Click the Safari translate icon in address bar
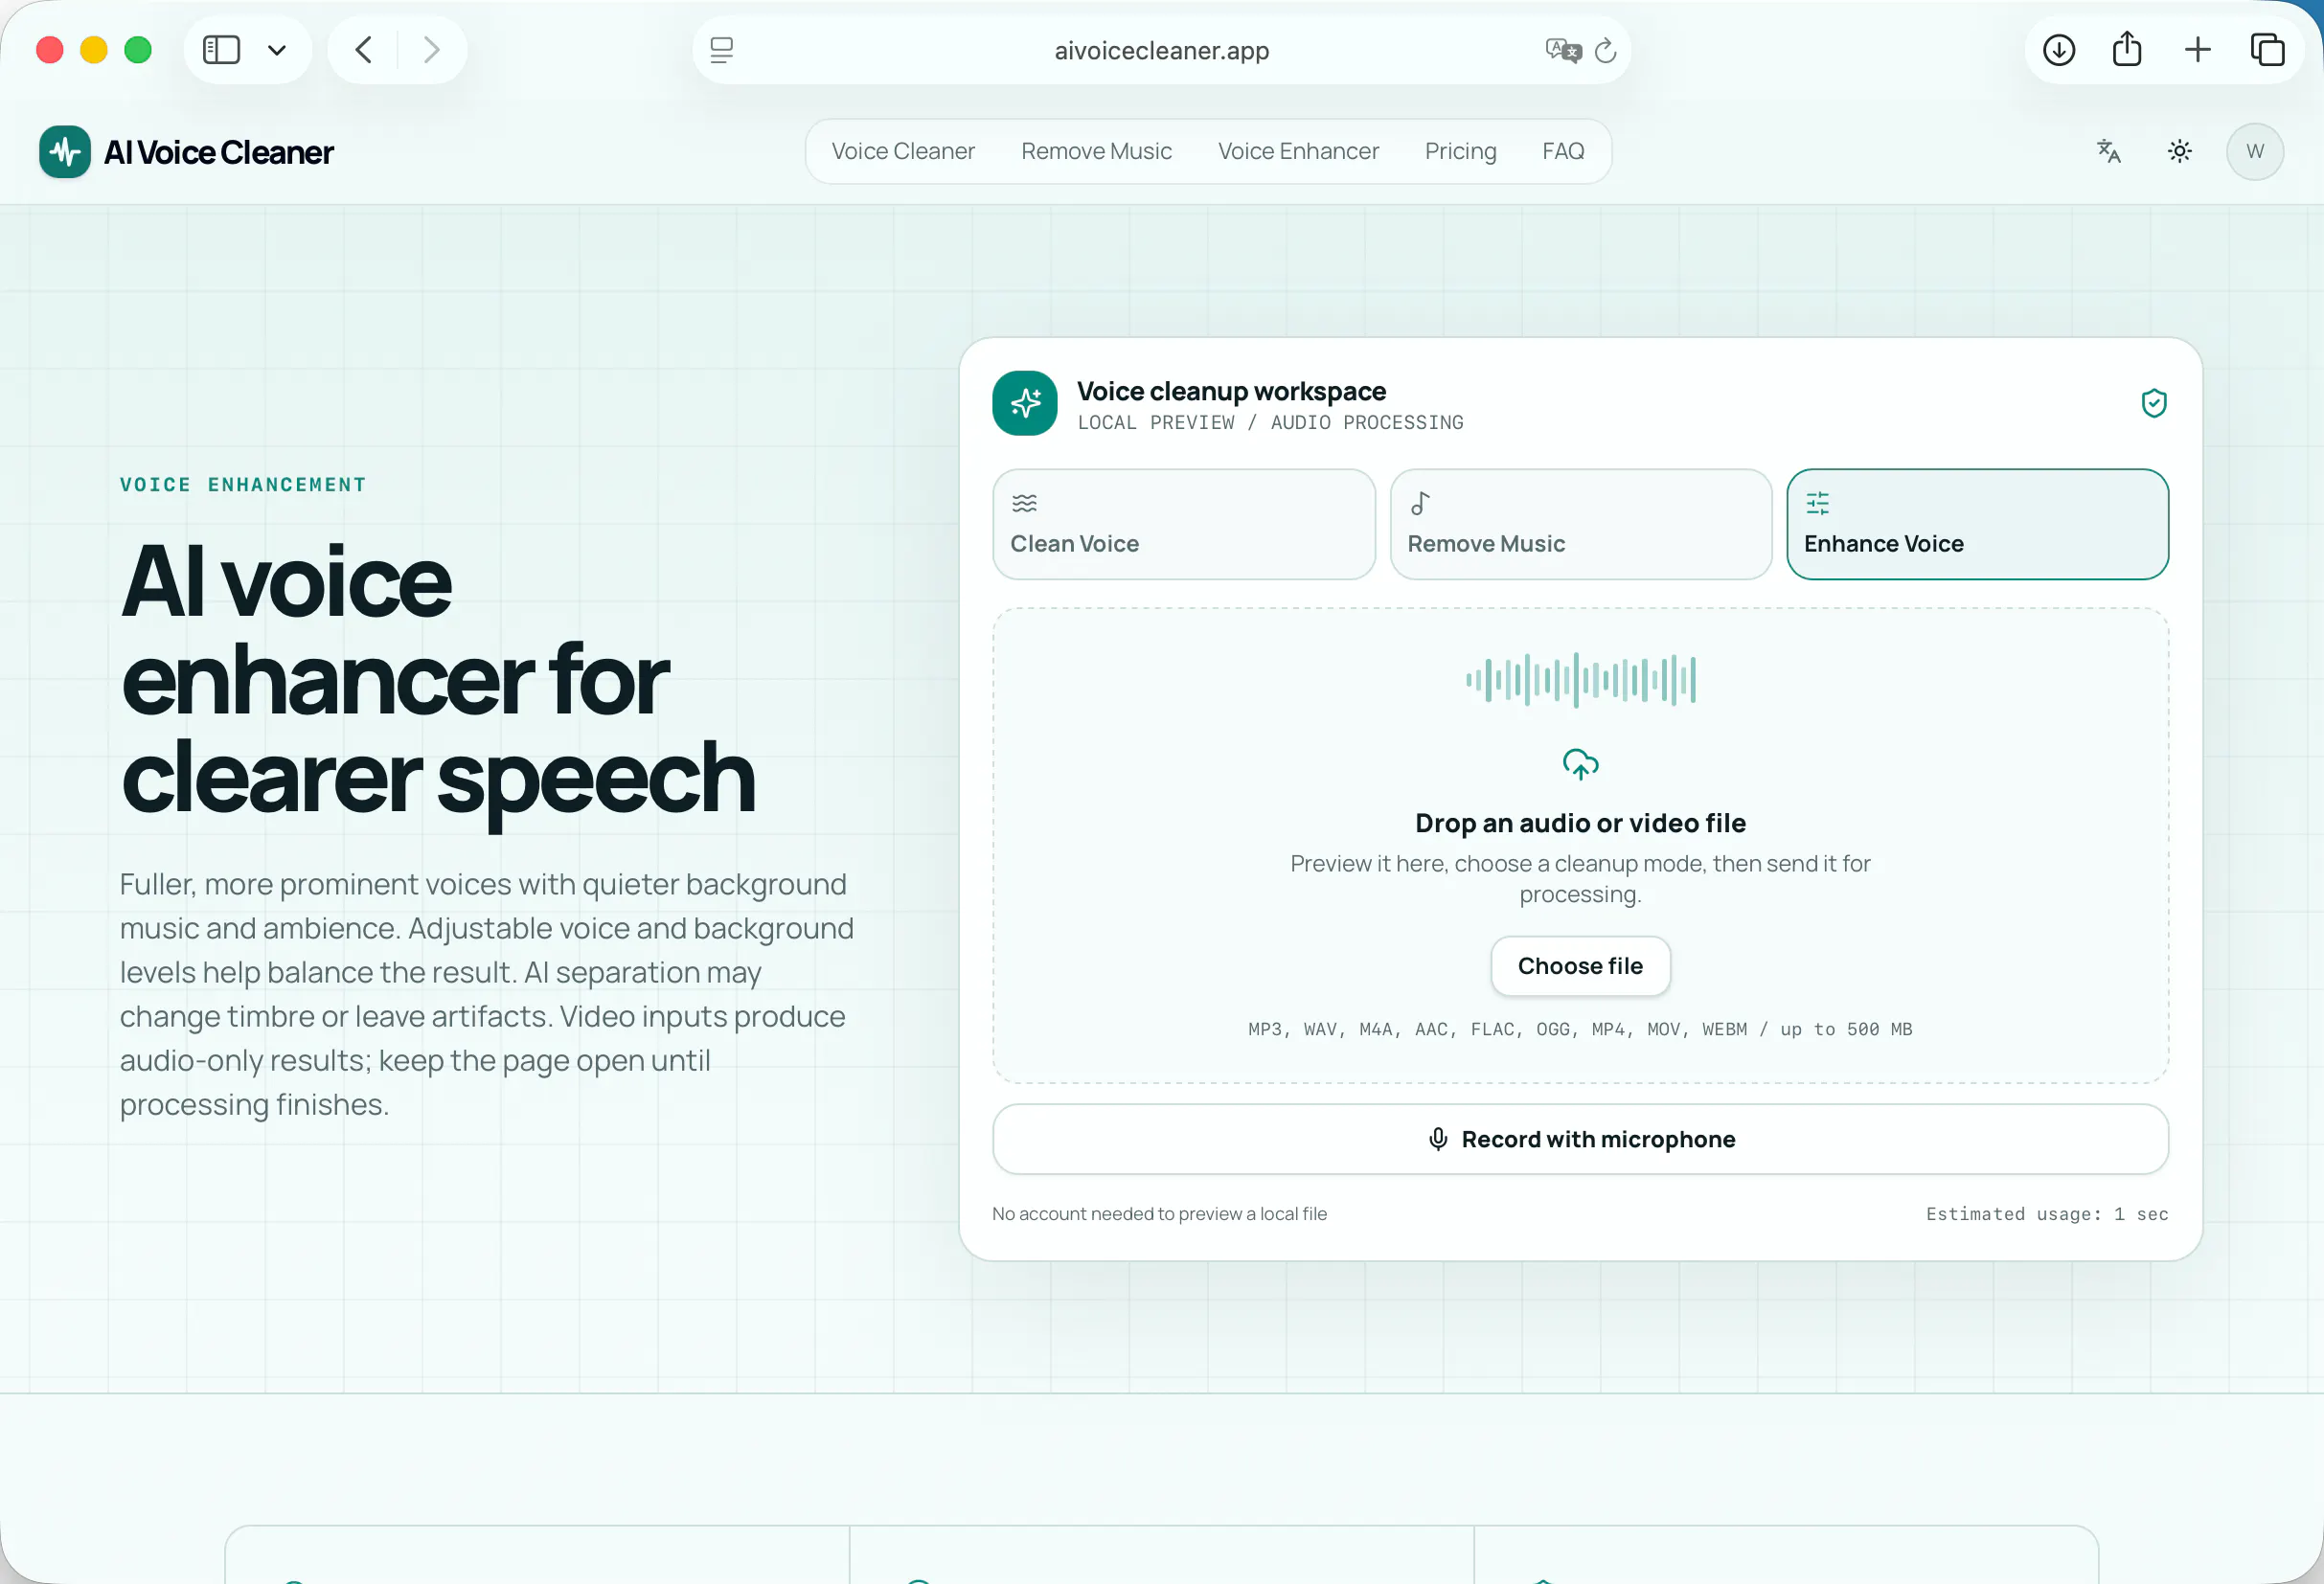The height and width of the screenshot is (1584, 2324). click(x=1563, y=50)
